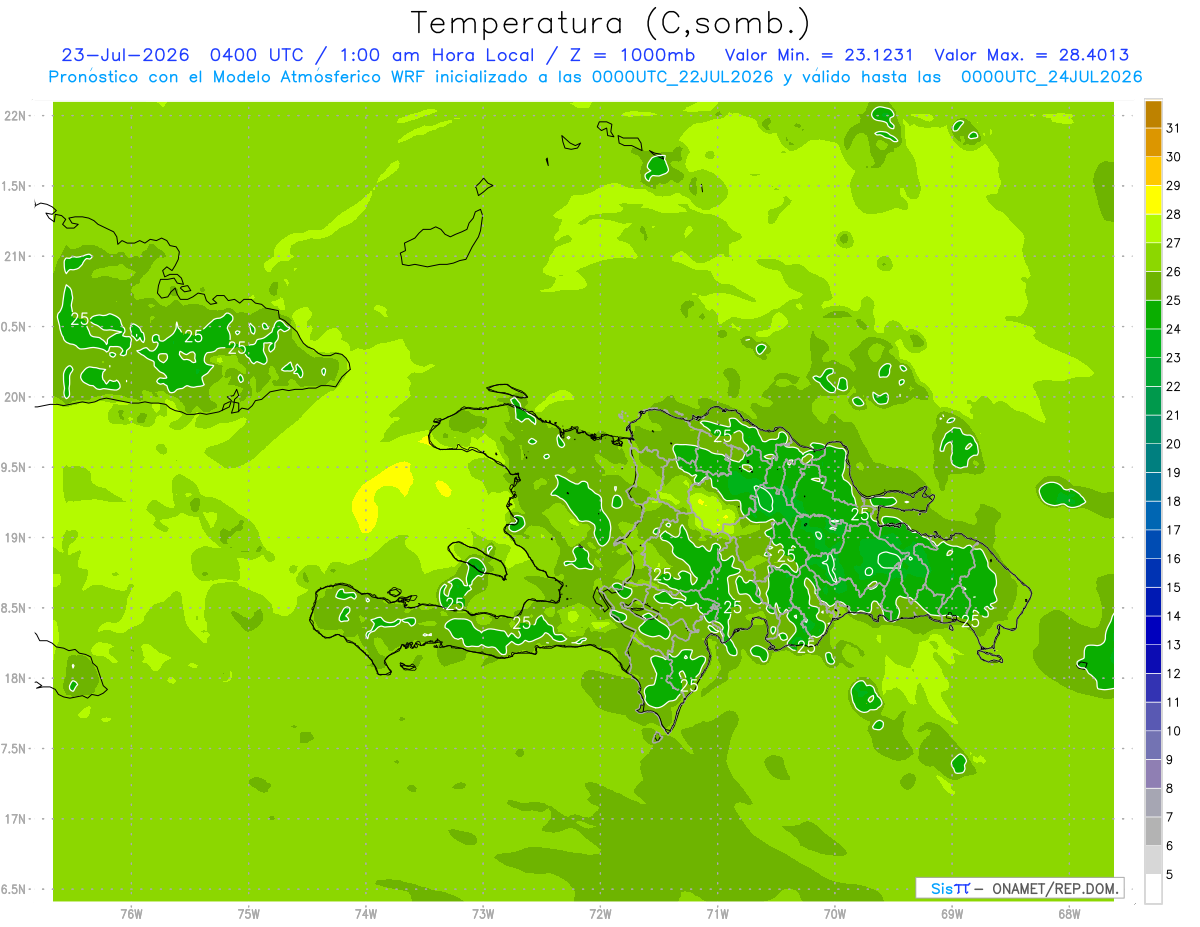Click the "71W" longitude label
Viewport: 1200px width, 927px height.
point(717,913)
